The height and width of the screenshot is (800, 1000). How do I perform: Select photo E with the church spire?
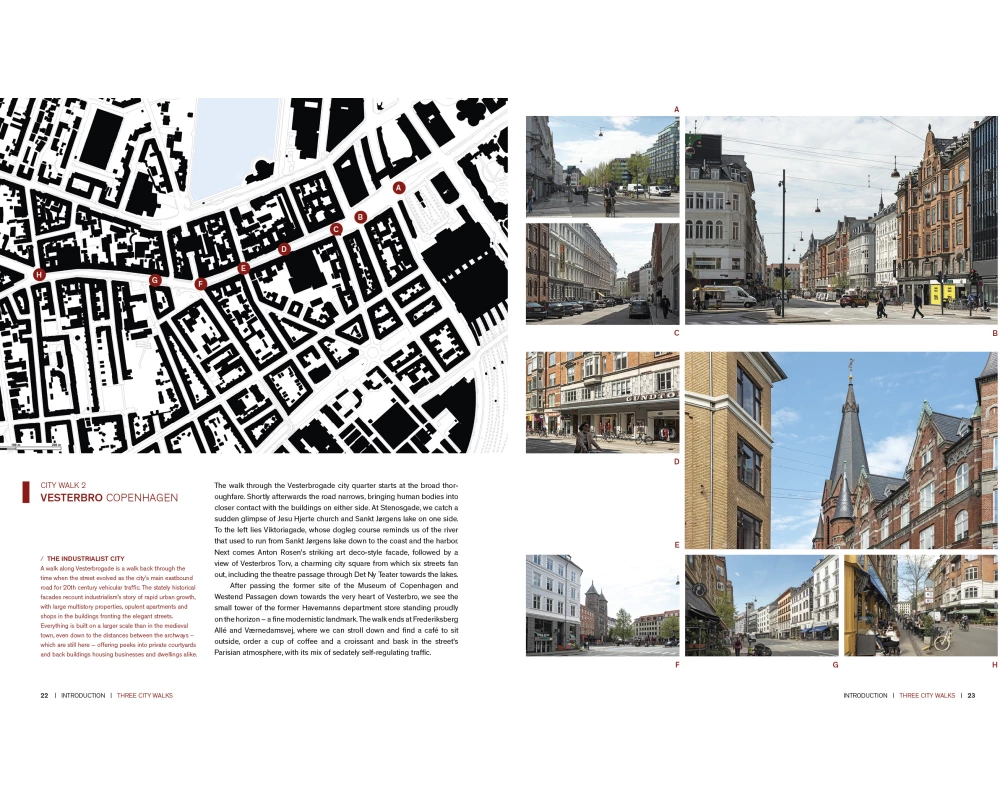click(840, 450)
